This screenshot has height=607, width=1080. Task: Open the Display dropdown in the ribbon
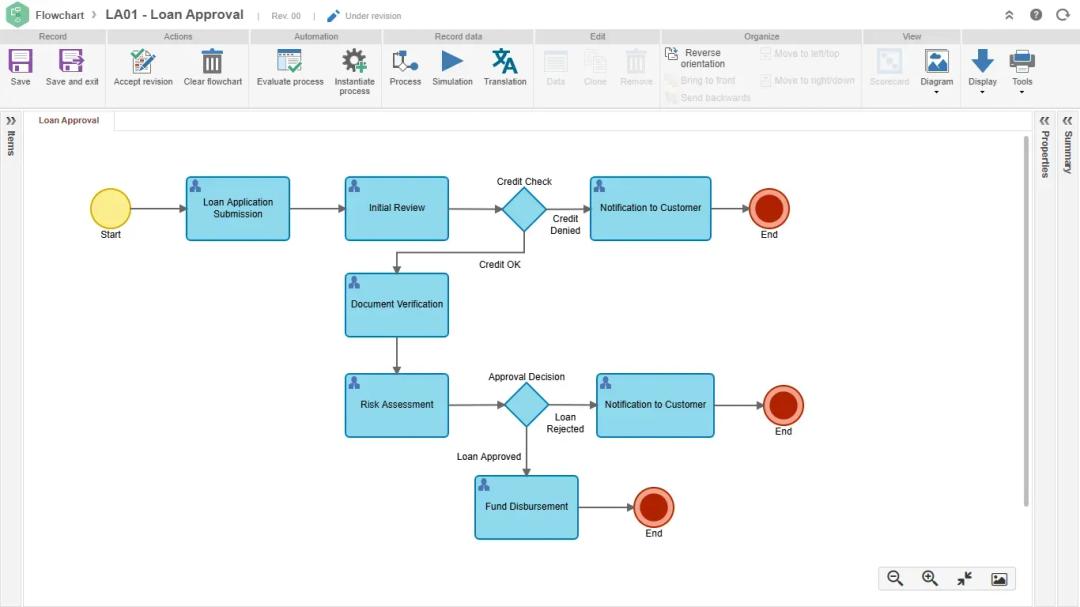[982, 70]
